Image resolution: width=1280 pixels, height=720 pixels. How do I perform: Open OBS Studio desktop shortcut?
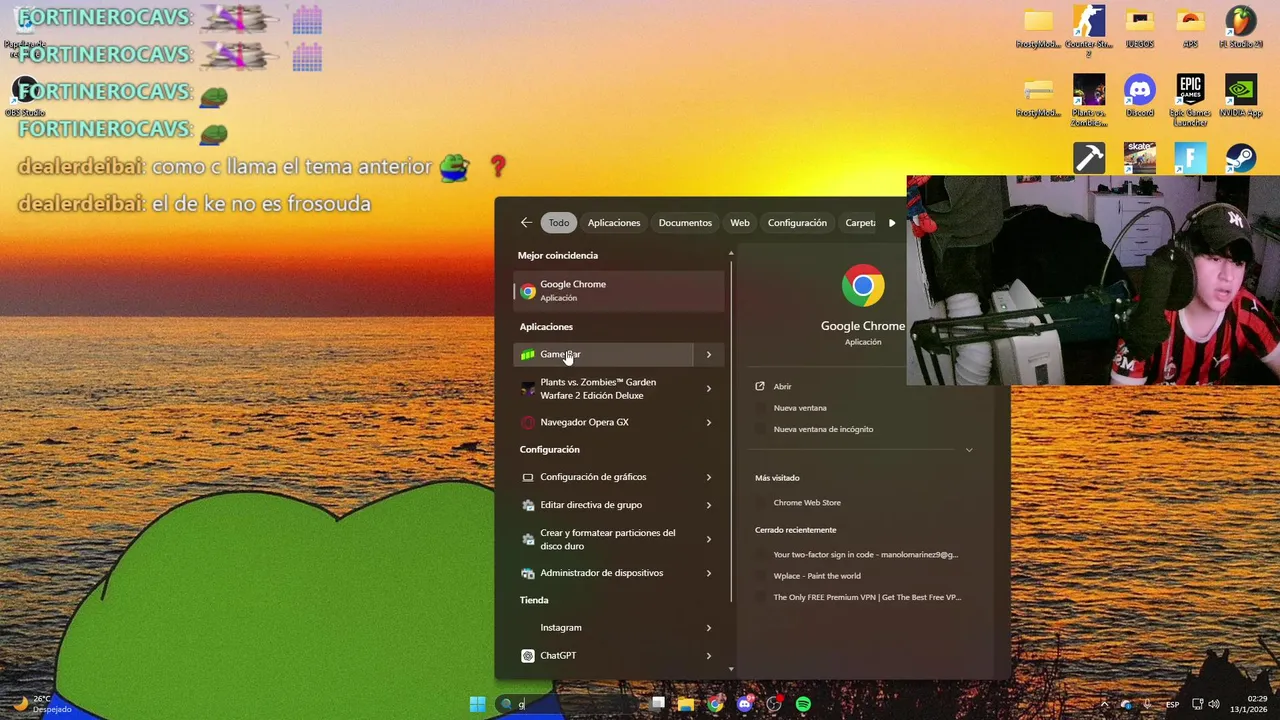25,96
